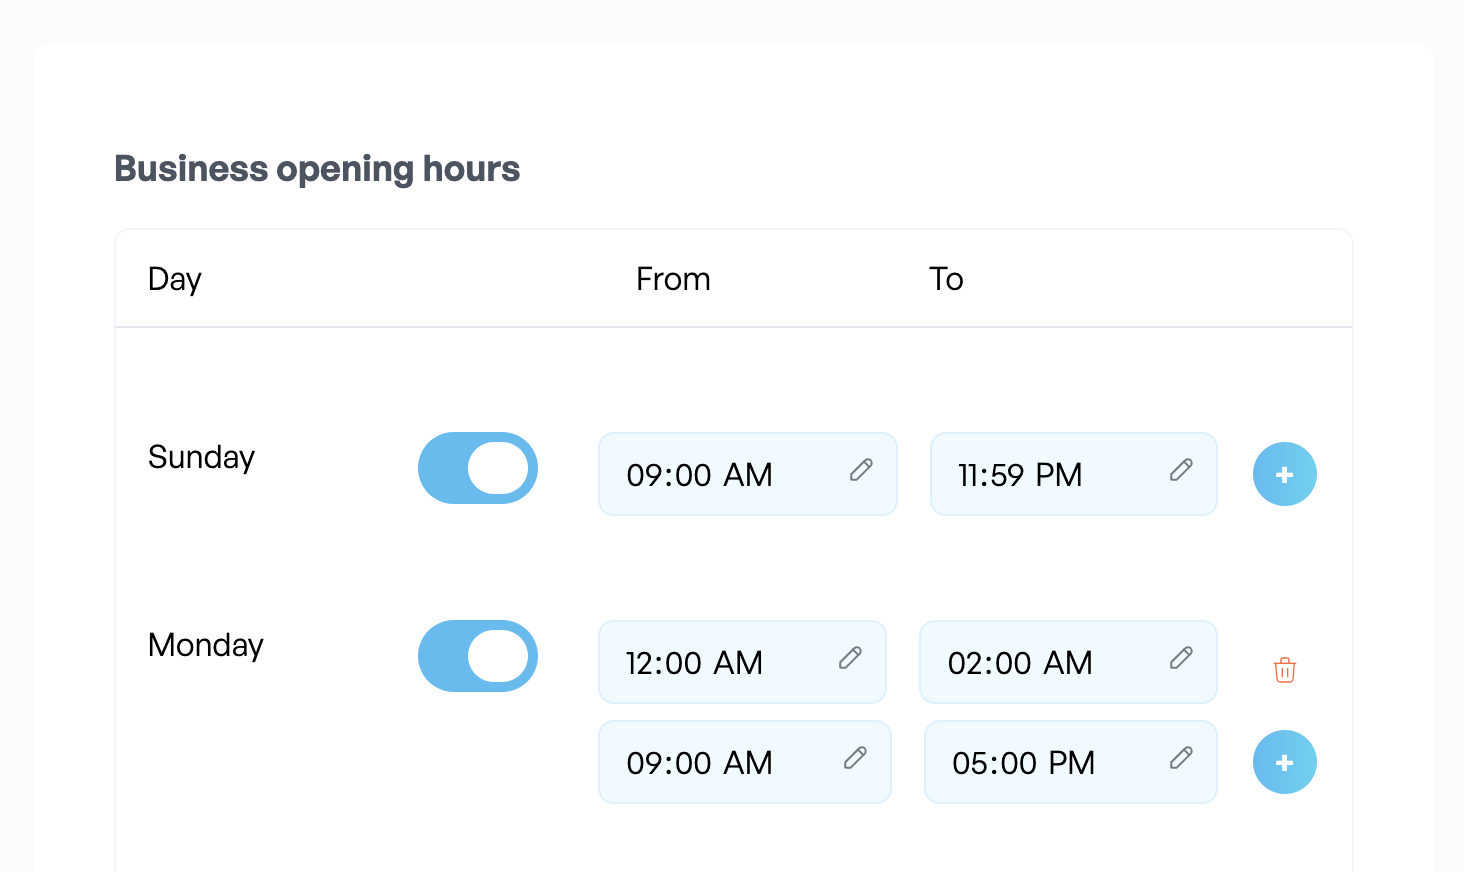Add another time slot for Monday
Image resolution: width=1464 pixels, height=872 pixels.
tap(1285, 762)
